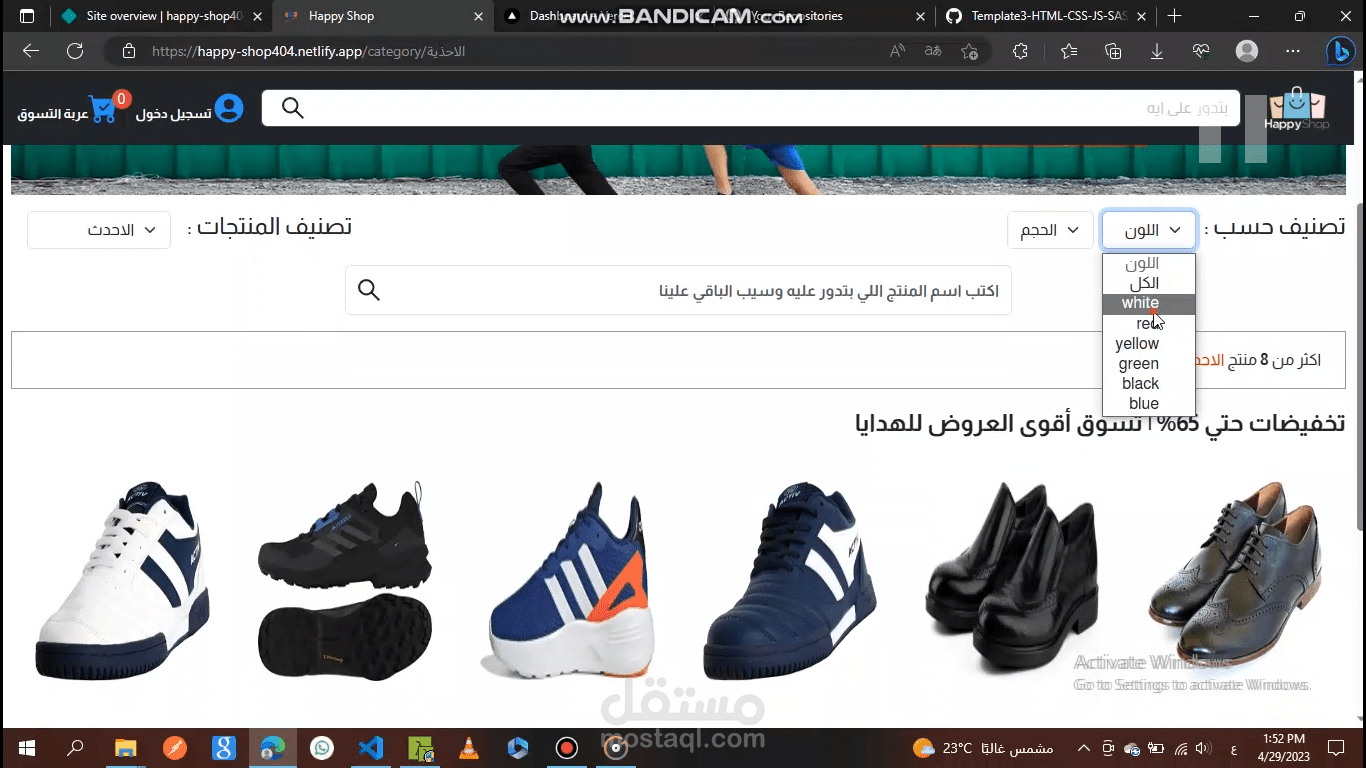The image size is (1366, 768).
Task: Click the padlock site info icon
Action: (128, 51)
